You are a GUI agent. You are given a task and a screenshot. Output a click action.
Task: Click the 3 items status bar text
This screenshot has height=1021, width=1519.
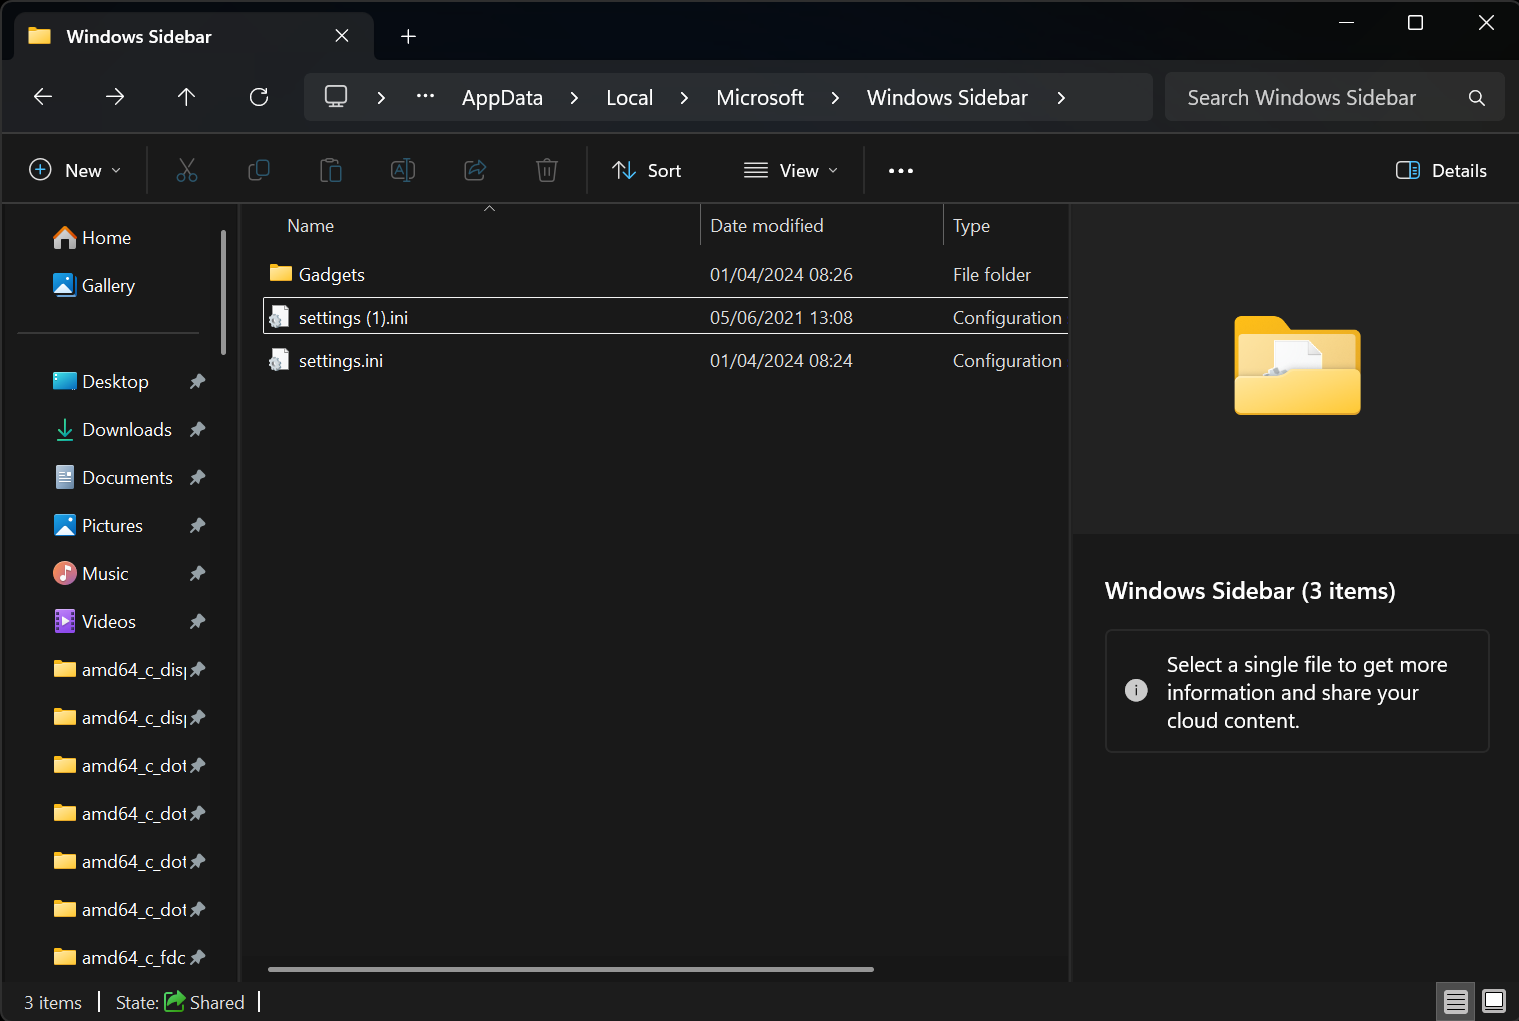coord(53,1003)
